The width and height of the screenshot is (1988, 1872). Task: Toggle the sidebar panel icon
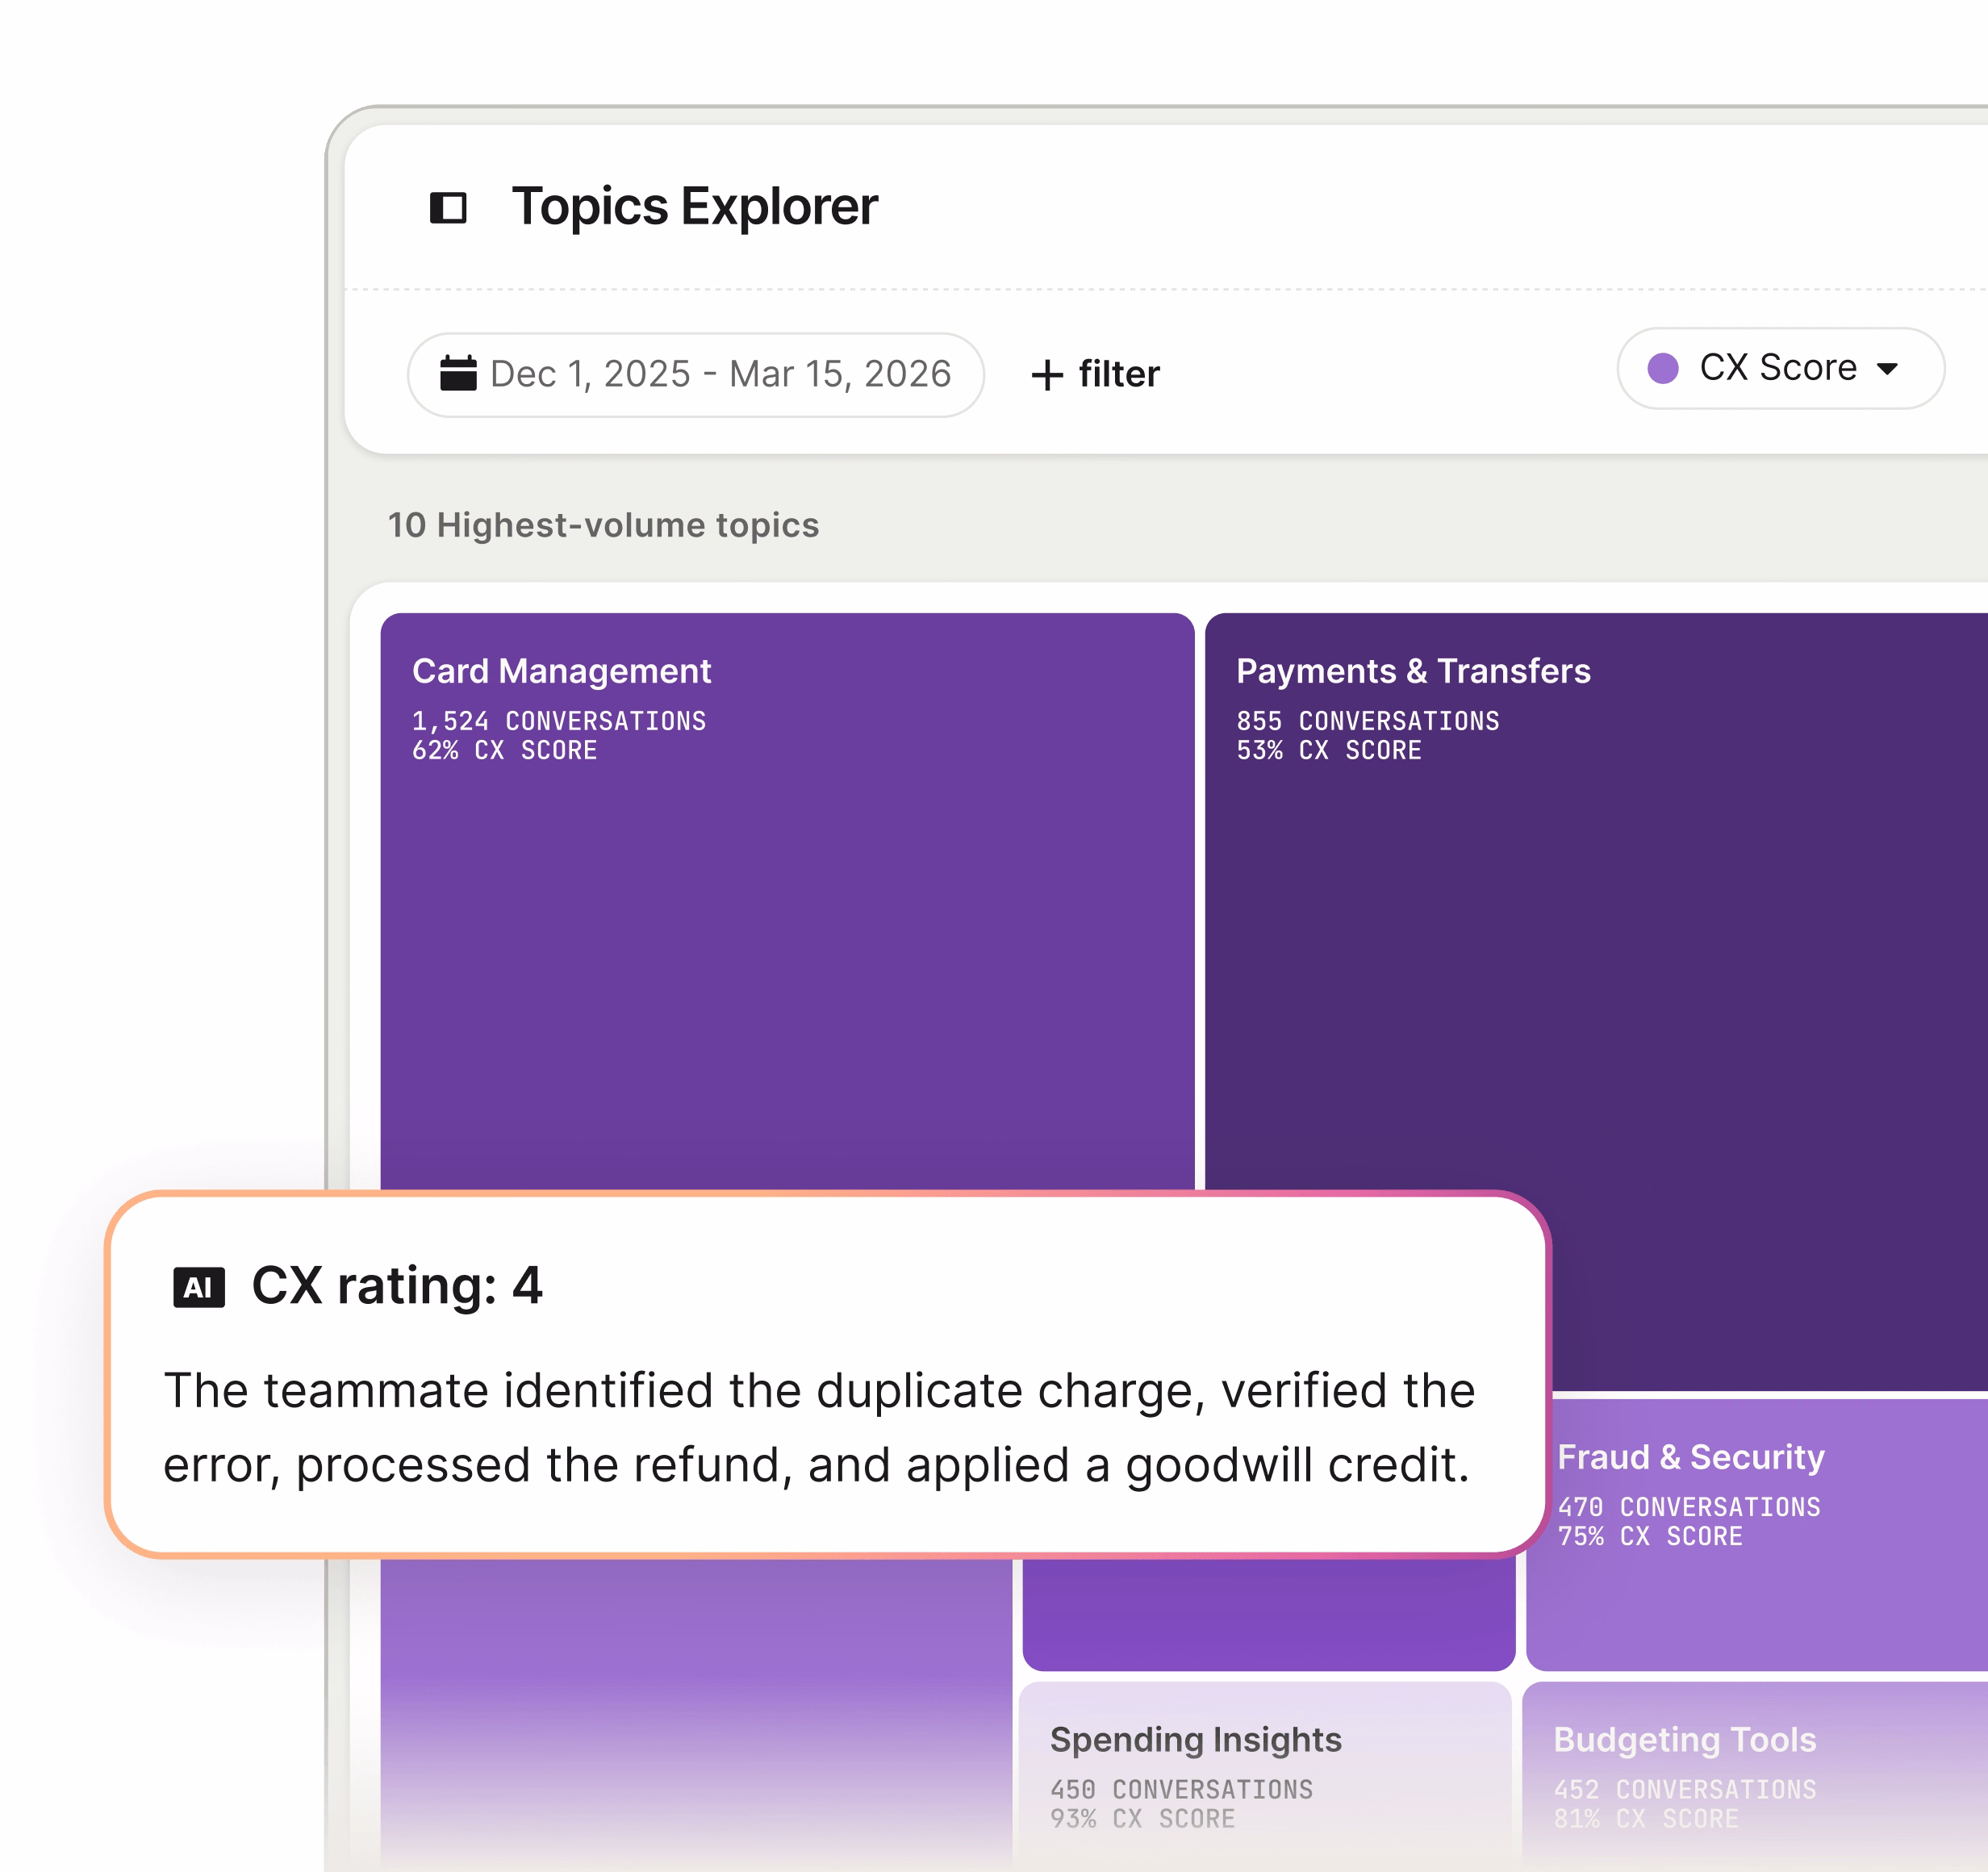[x=448, y=208]
